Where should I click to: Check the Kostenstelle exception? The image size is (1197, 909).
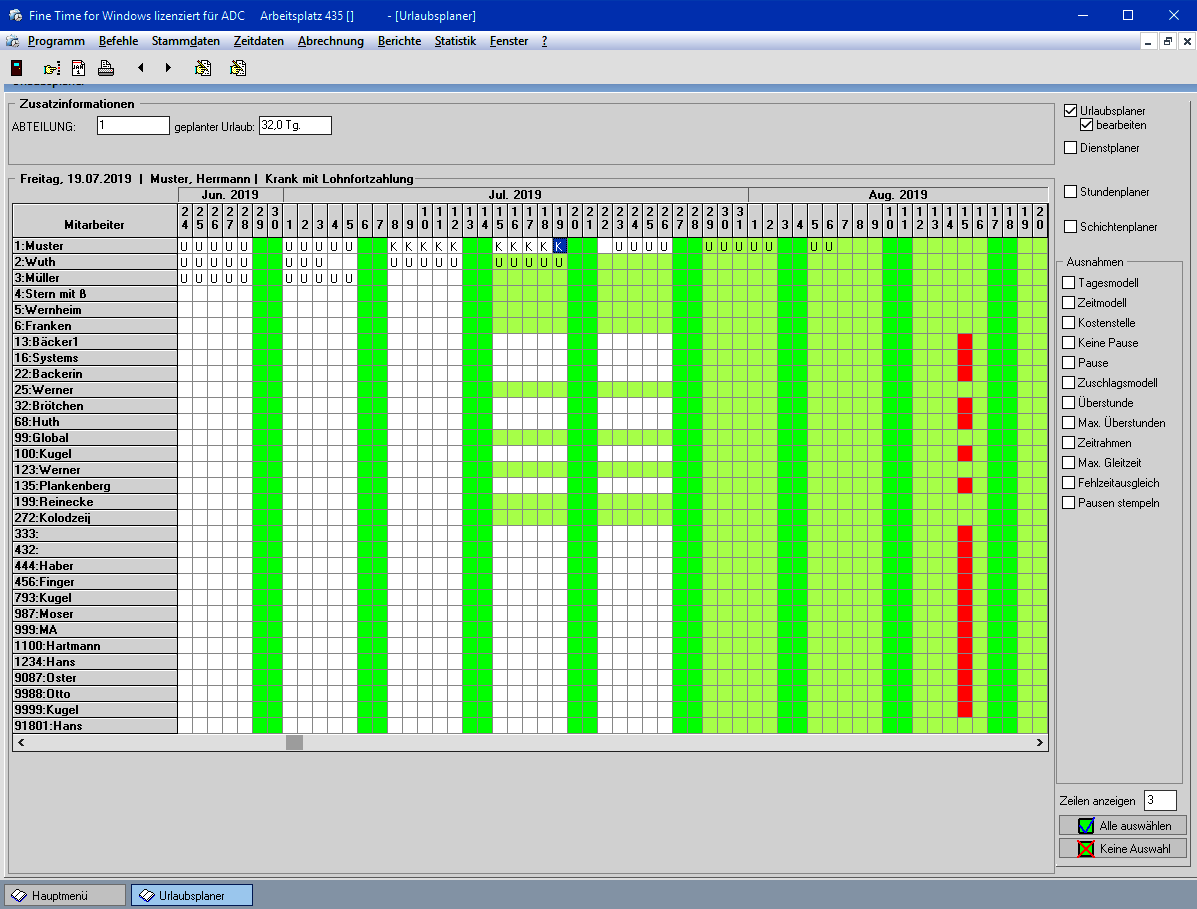pos(1069,322)
